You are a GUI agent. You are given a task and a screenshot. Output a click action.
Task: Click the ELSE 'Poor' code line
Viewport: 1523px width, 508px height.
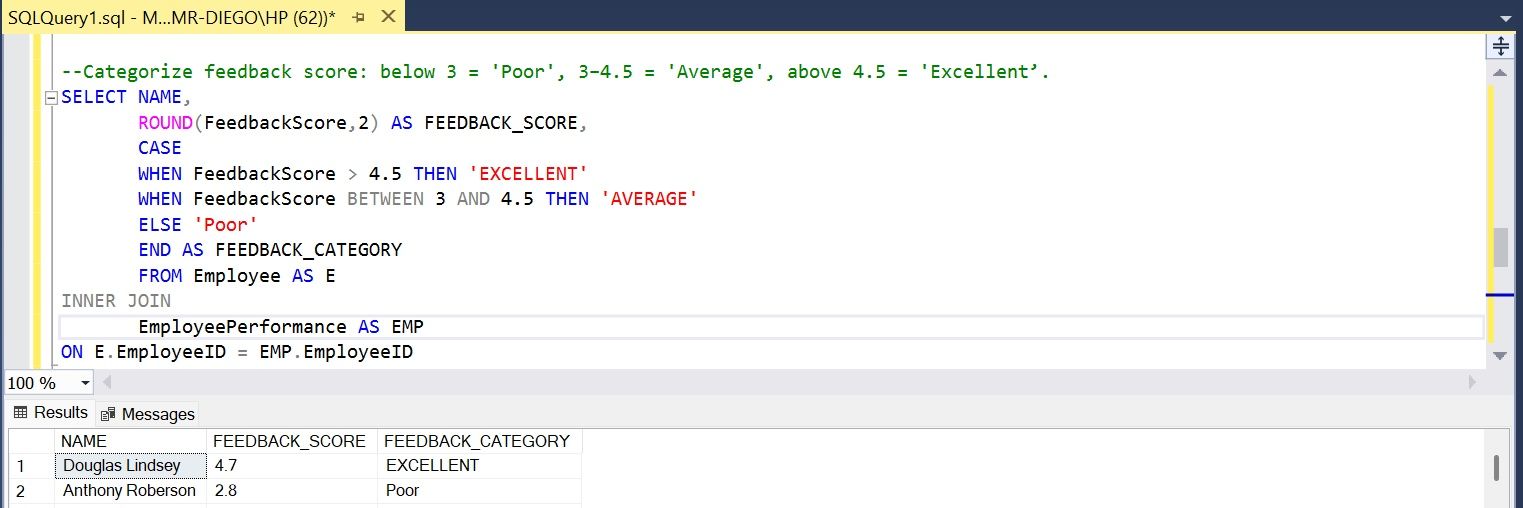[x=198, y=225]
